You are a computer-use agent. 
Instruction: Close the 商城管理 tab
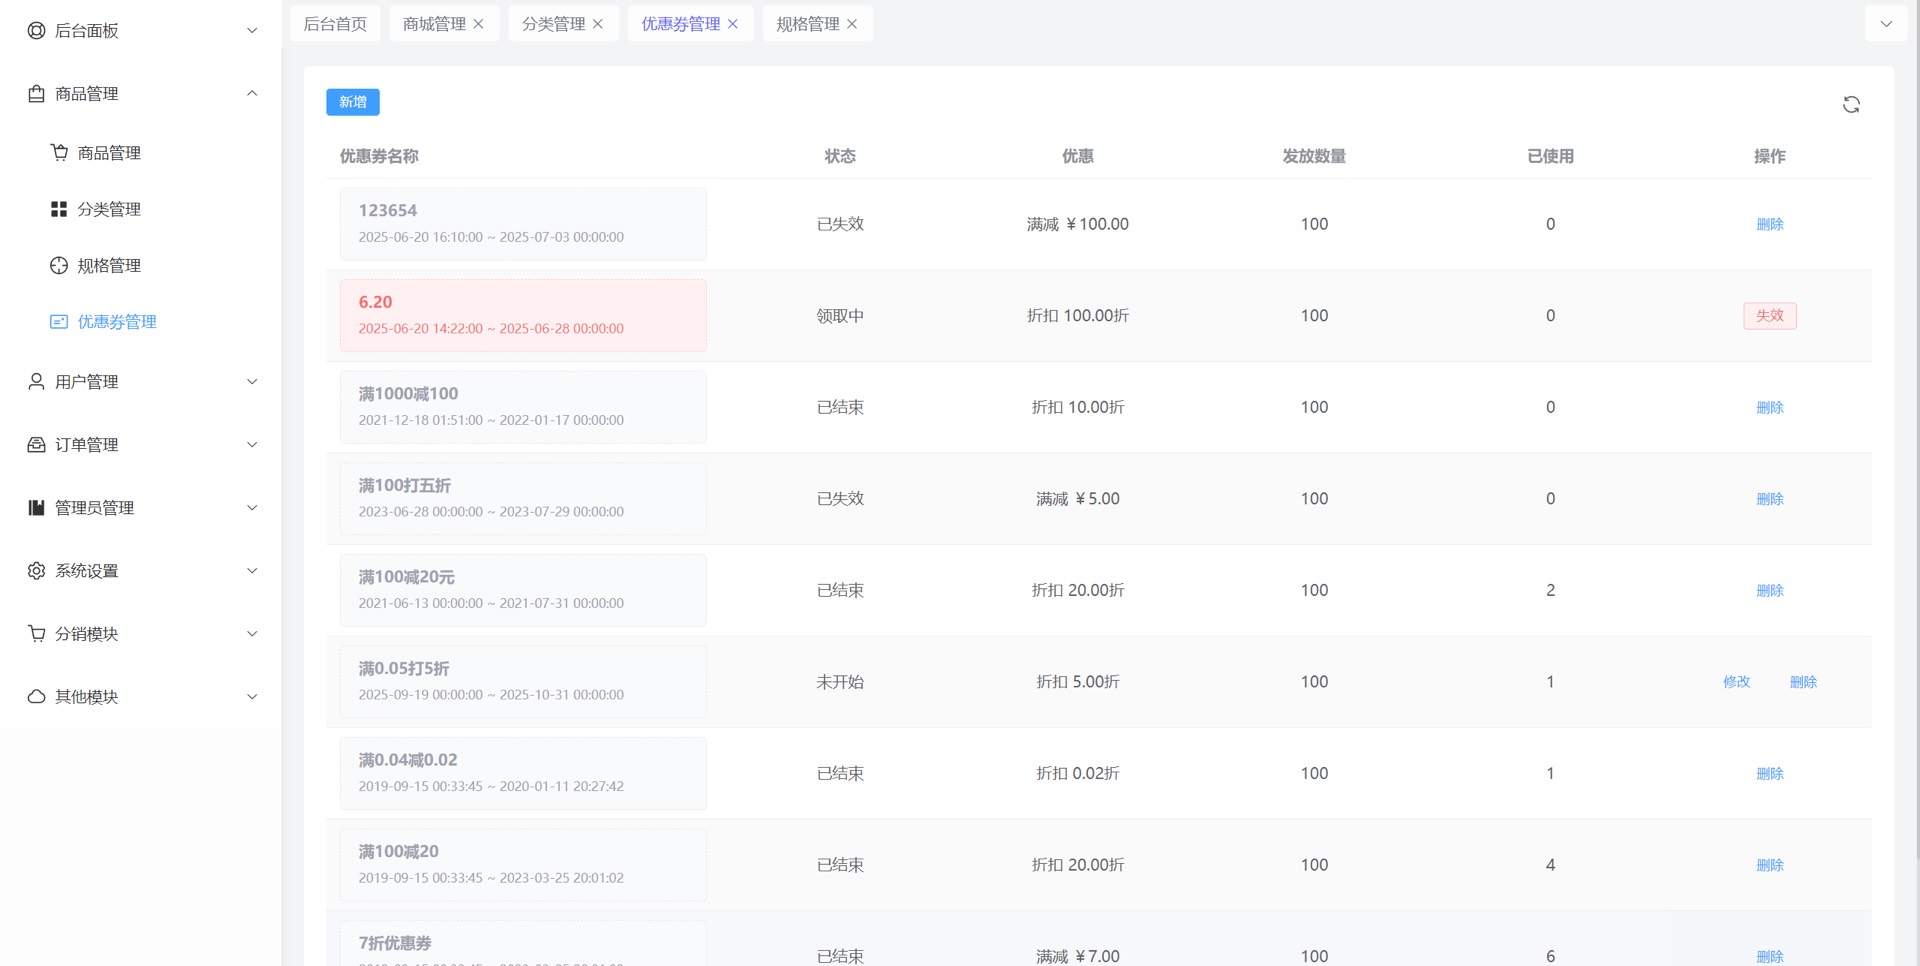pyautogui.click(x=479, y=24)
